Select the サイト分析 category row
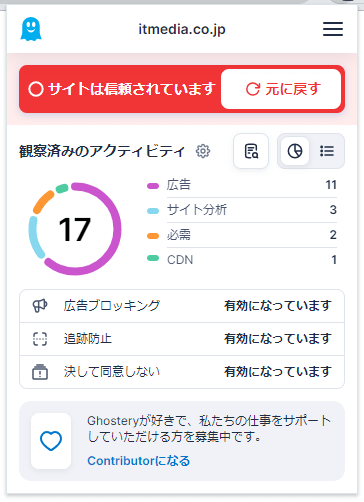The width and height of the screenshot is (364, 502). (242, 210)
